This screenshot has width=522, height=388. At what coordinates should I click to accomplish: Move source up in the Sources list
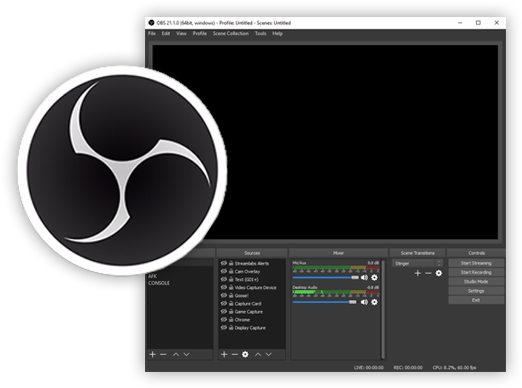[258, 354]
